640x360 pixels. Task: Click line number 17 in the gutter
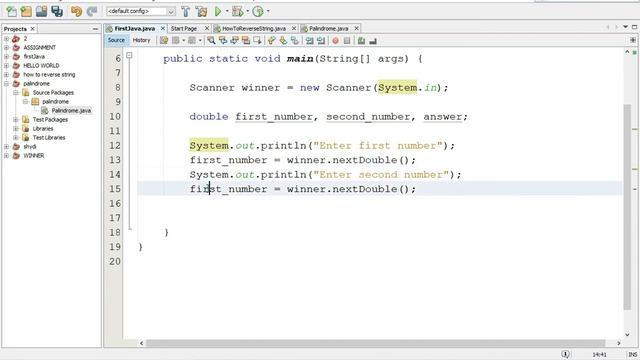[x=115, y=218]
